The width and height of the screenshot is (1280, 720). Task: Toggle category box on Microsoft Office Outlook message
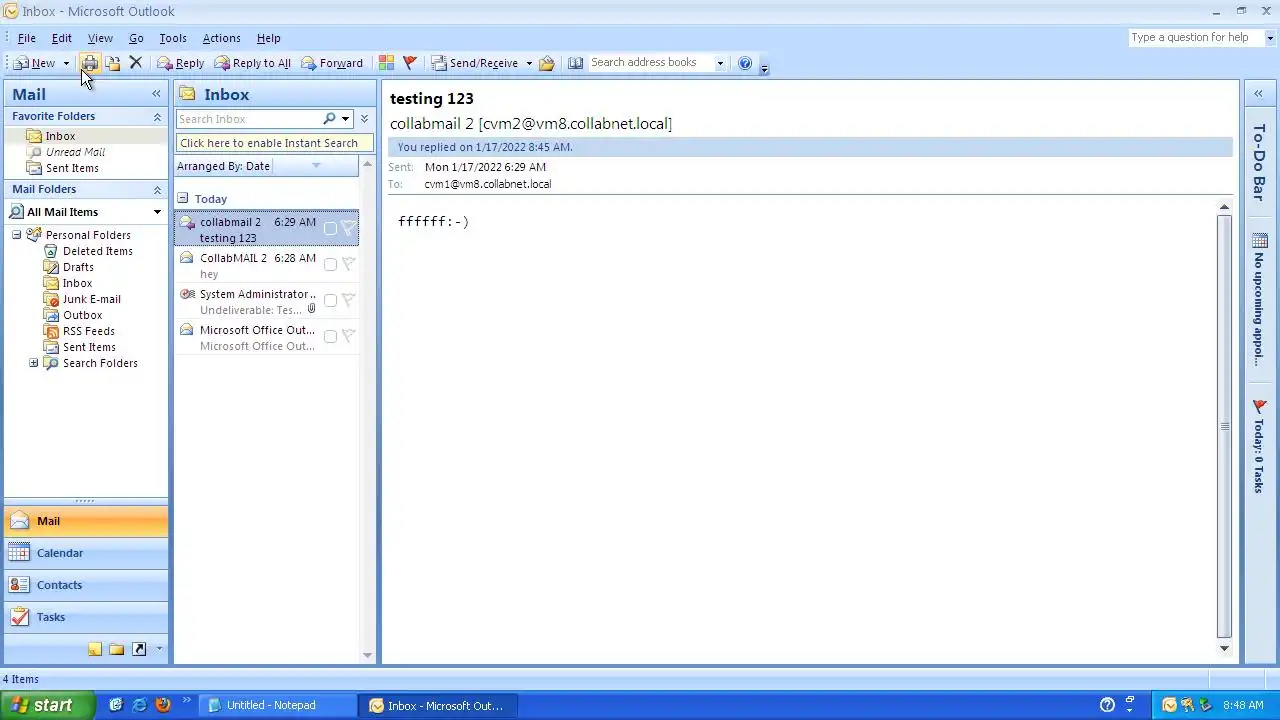pyautogui.click(x=330, y=336)
